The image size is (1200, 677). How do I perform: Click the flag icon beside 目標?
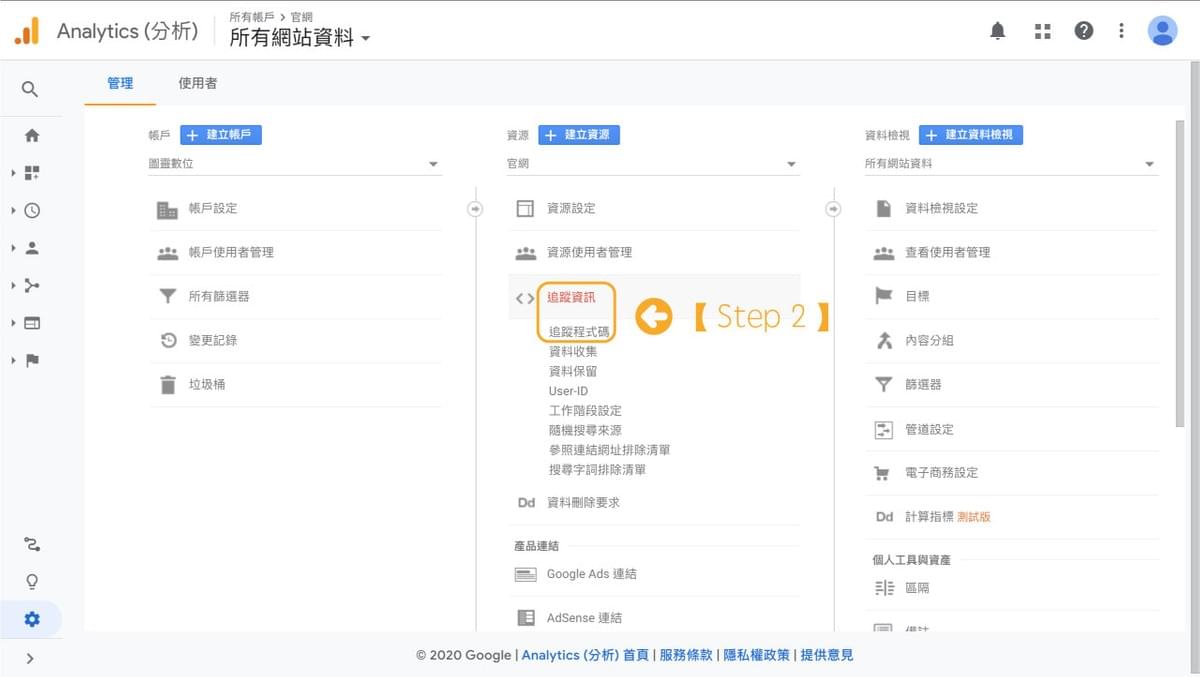(883, 296)
